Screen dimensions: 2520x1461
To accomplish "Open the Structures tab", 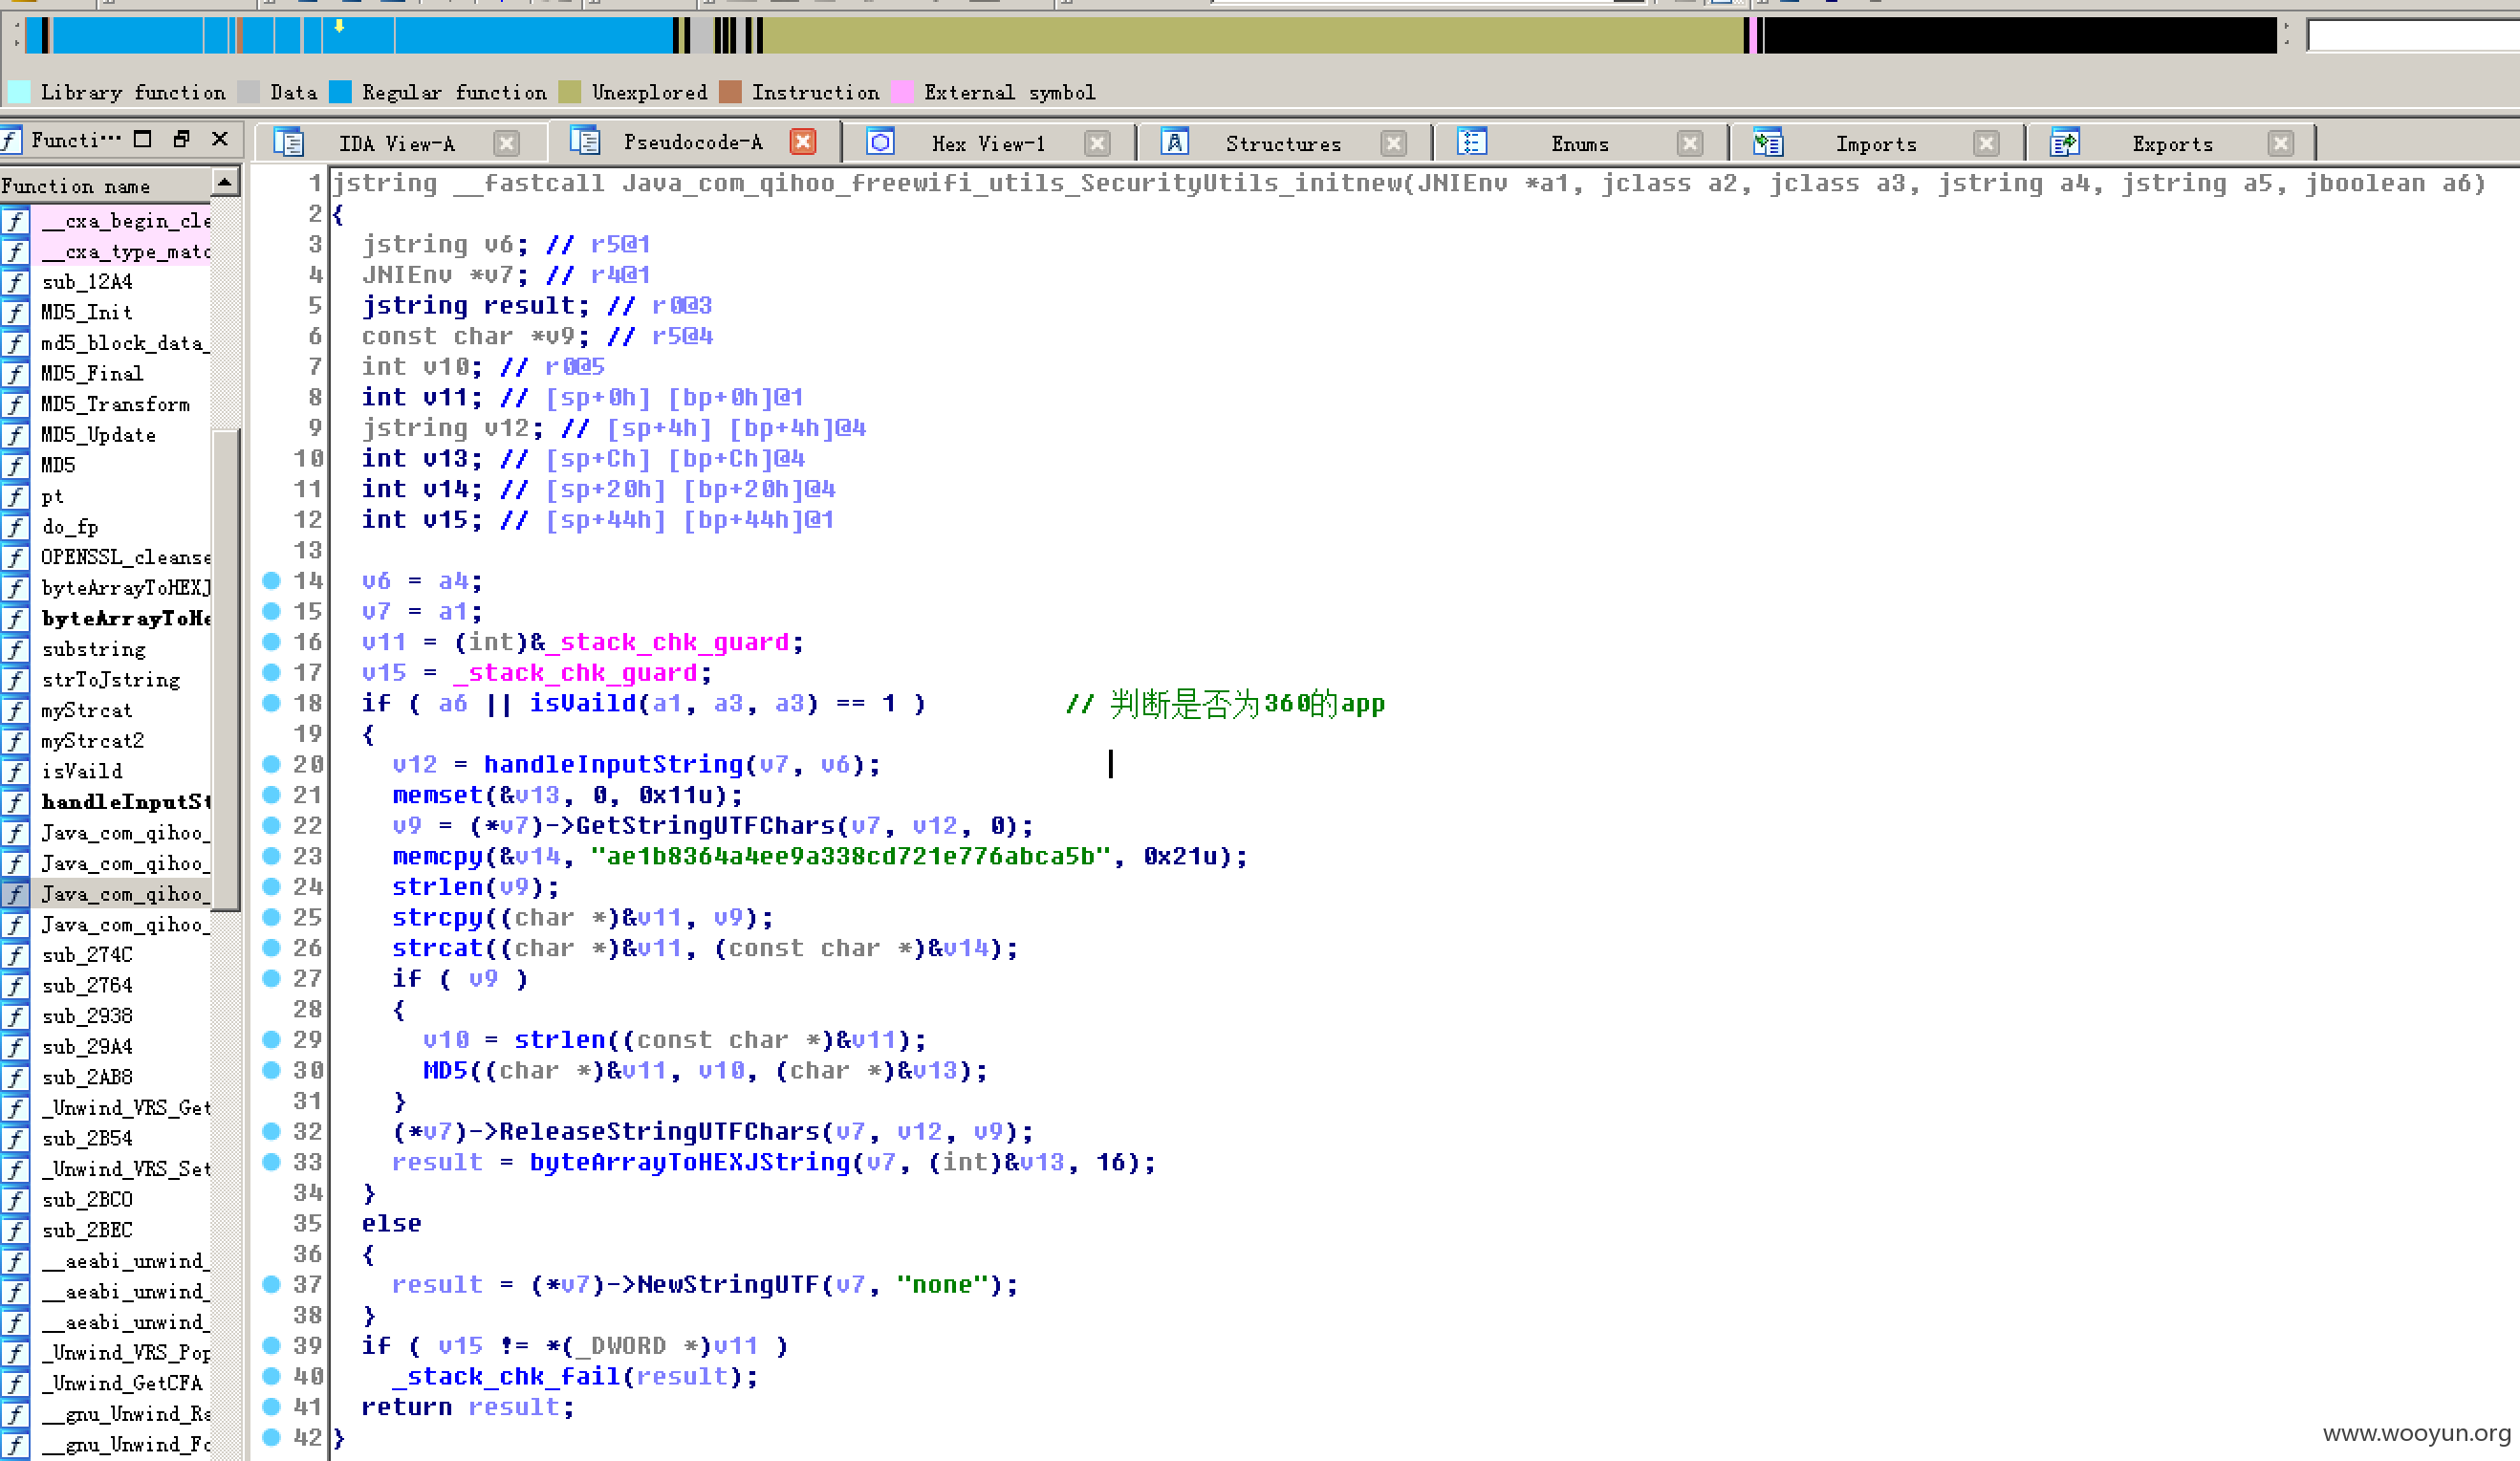I will (1283, 144).
